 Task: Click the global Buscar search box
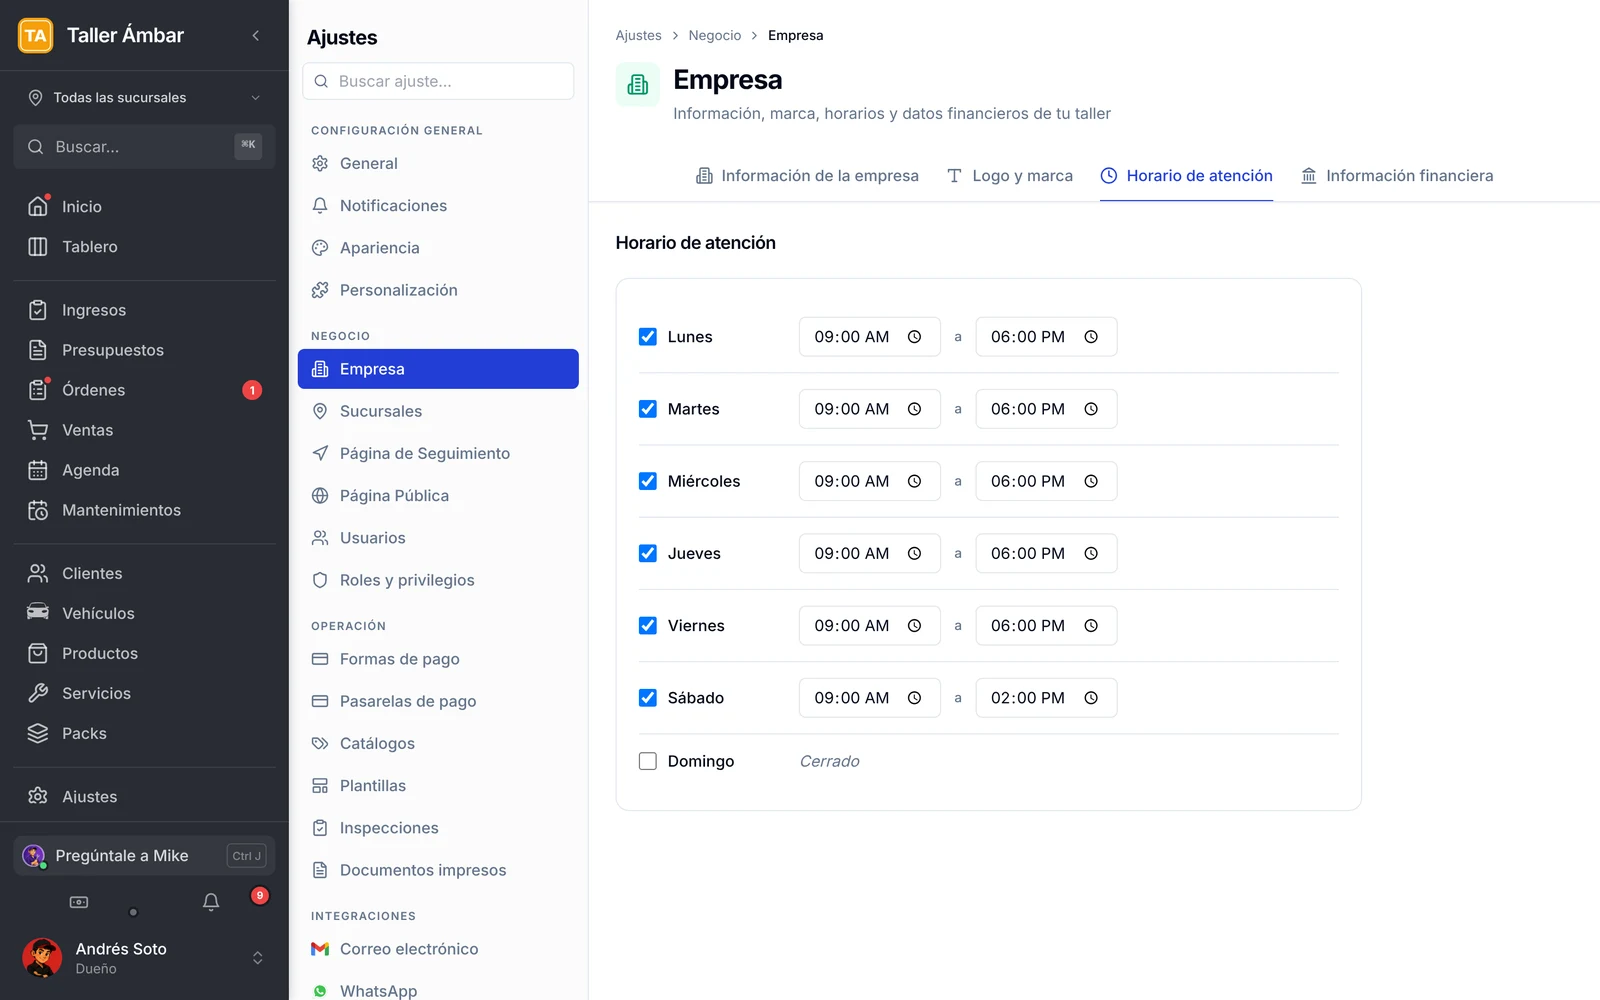pos(145,147)
